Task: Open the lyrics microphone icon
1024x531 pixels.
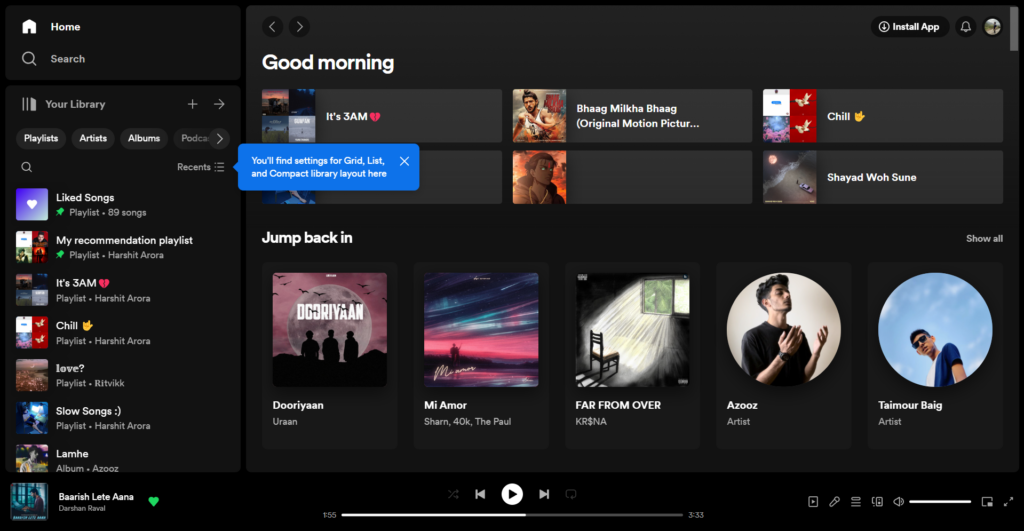Action: point(834,501)
